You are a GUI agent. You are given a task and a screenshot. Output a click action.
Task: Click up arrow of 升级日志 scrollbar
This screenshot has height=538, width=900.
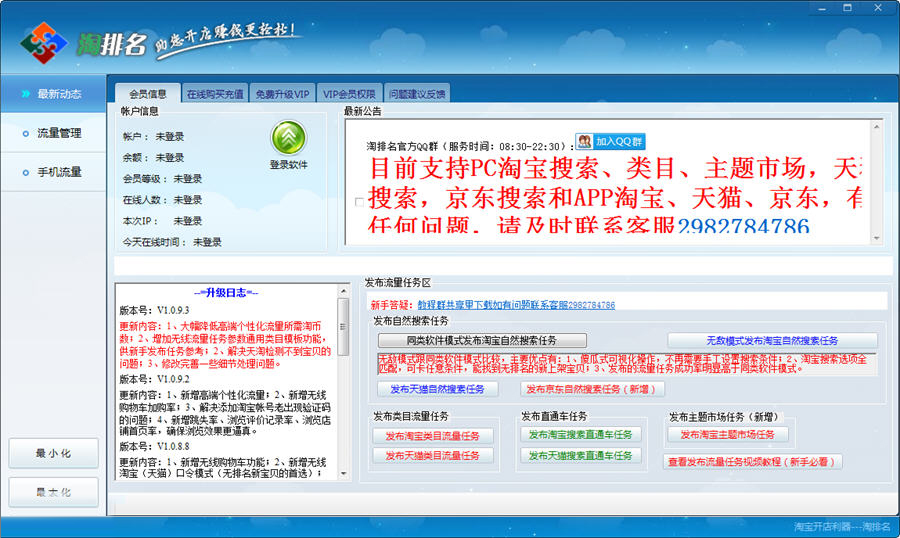point(343,291)
